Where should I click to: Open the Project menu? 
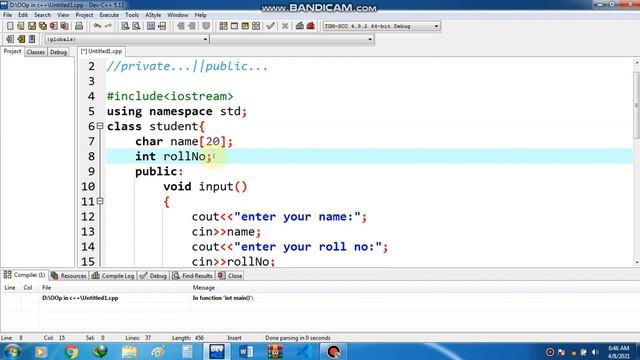(84, 15)
